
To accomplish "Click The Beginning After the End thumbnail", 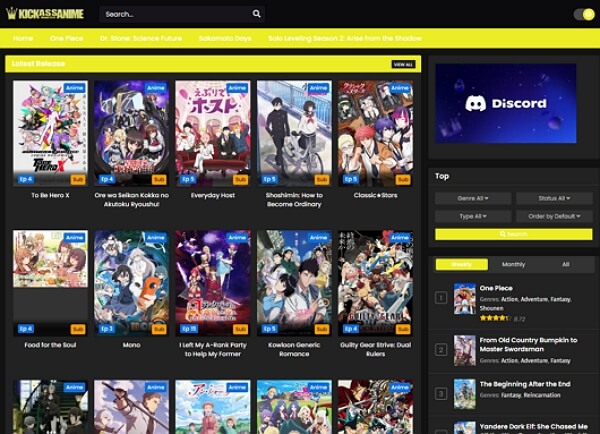I will pos(465,394).
